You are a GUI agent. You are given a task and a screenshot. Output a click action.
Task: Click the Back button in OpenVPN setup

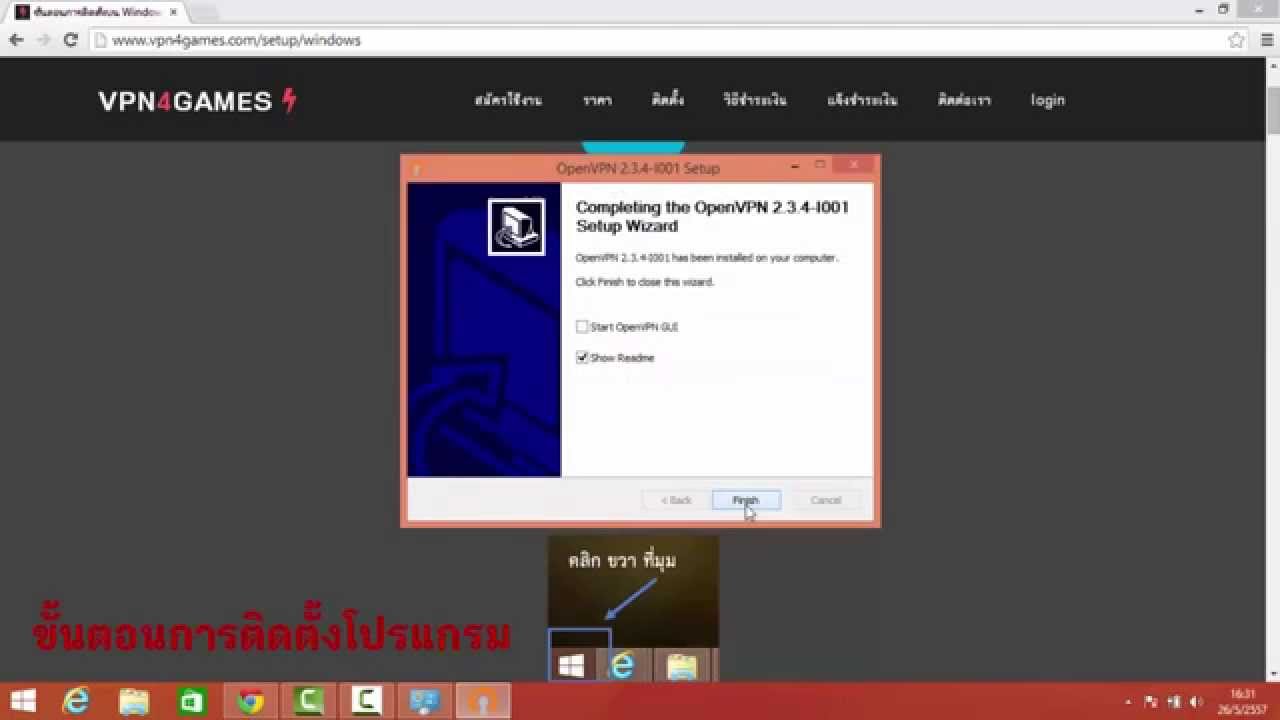pyautogui.click(x=676, y=500)
